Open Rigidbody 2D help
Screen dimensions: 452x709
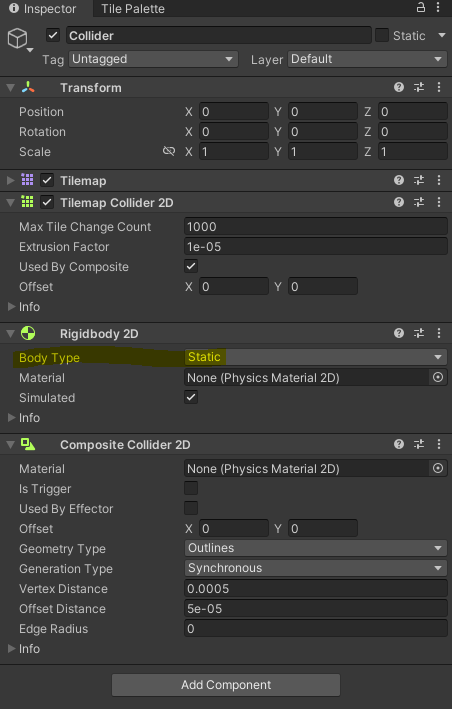tap(399, 333)
